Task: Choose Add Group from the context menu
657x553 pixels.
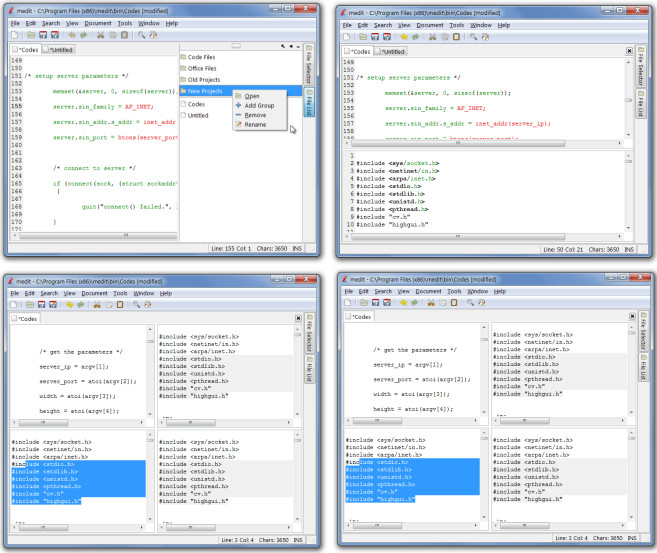Action: (x=259, y=106)
